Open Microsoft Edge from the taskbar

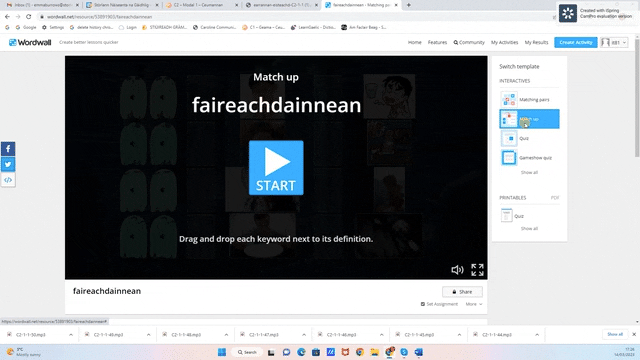click(x=301, y=352)
